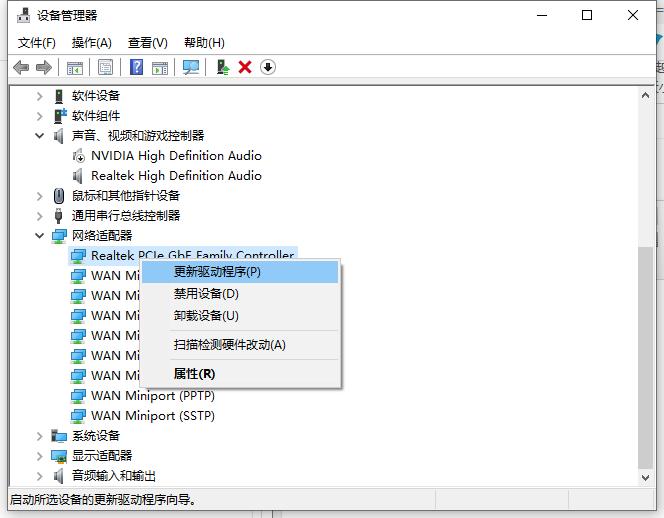Collapse the 声音、视频和游戏控制器 node
Viewport: 664px width, 518px height.
[39, 136]
